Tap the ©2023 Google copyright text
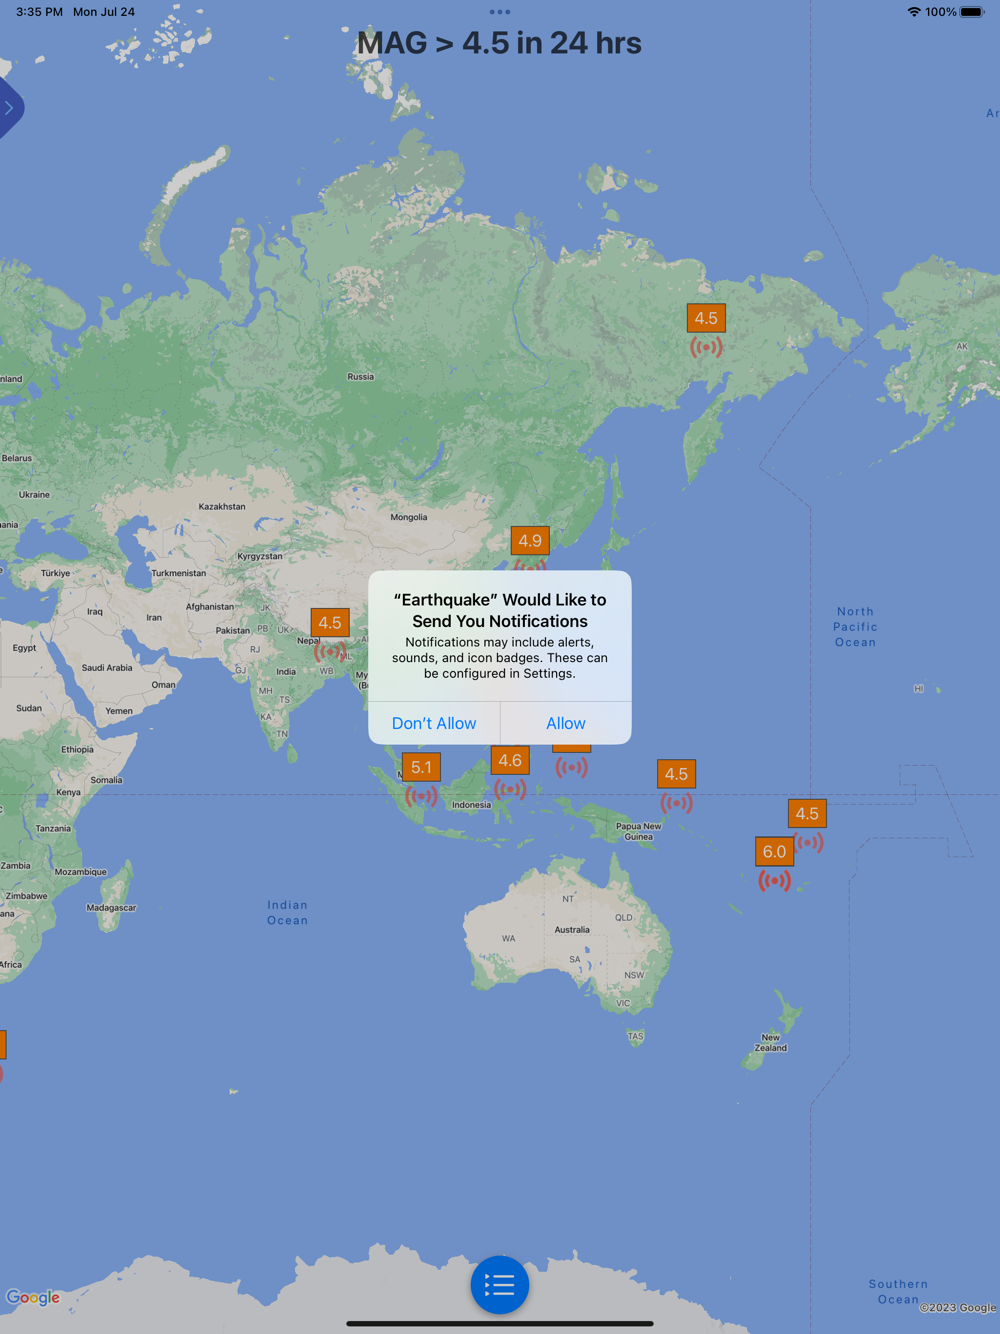The height and width of the screenshot is (1334, 1000). coord(958,1308)
